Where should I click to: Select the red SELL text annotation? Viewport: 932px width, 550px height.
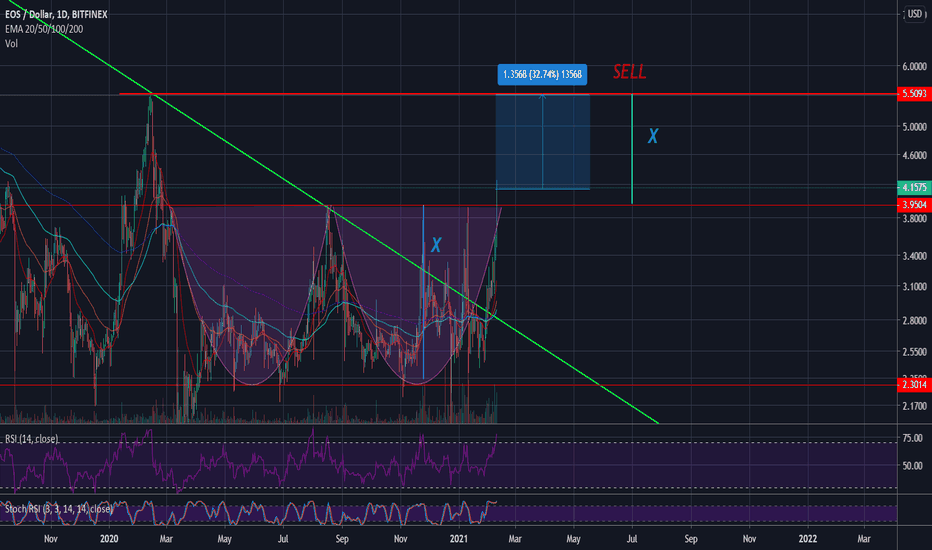(x=629, y=72)
